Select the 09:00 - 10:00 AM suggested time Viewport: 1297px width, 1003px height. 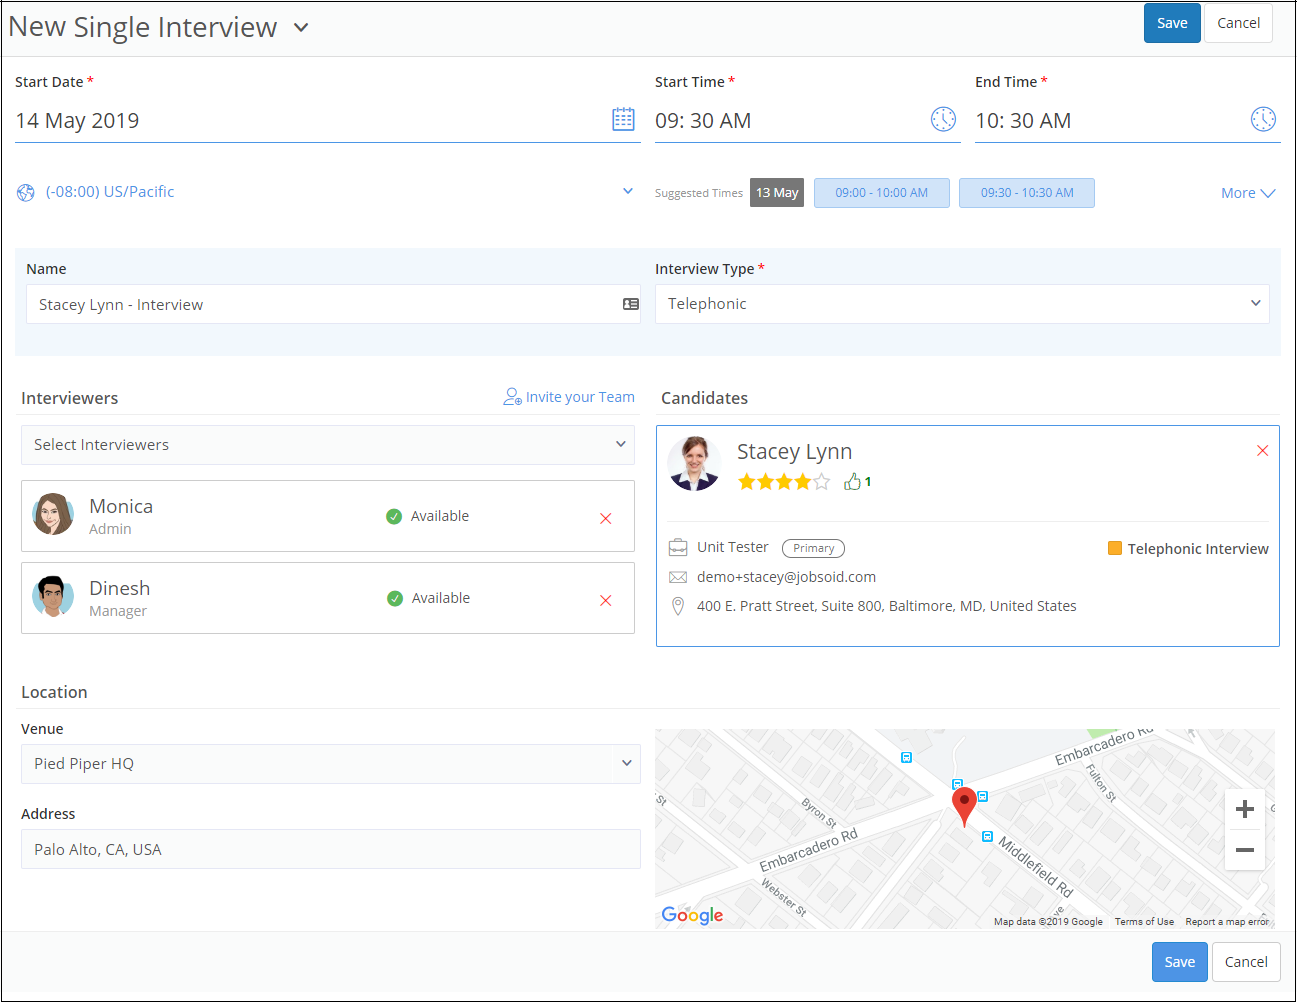pyautogui.click(x=881, y=193)
